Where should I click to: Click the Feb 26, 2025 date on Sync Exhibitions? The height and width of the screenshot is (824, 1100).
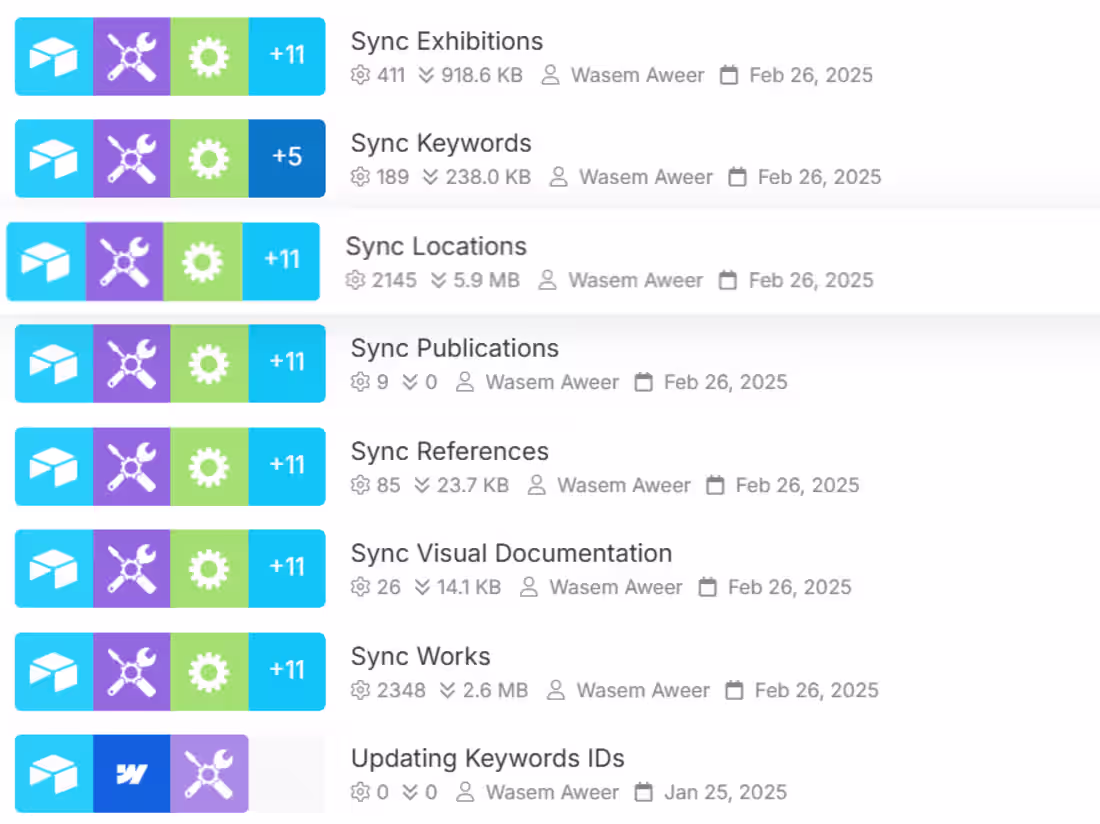coord(810,75)
